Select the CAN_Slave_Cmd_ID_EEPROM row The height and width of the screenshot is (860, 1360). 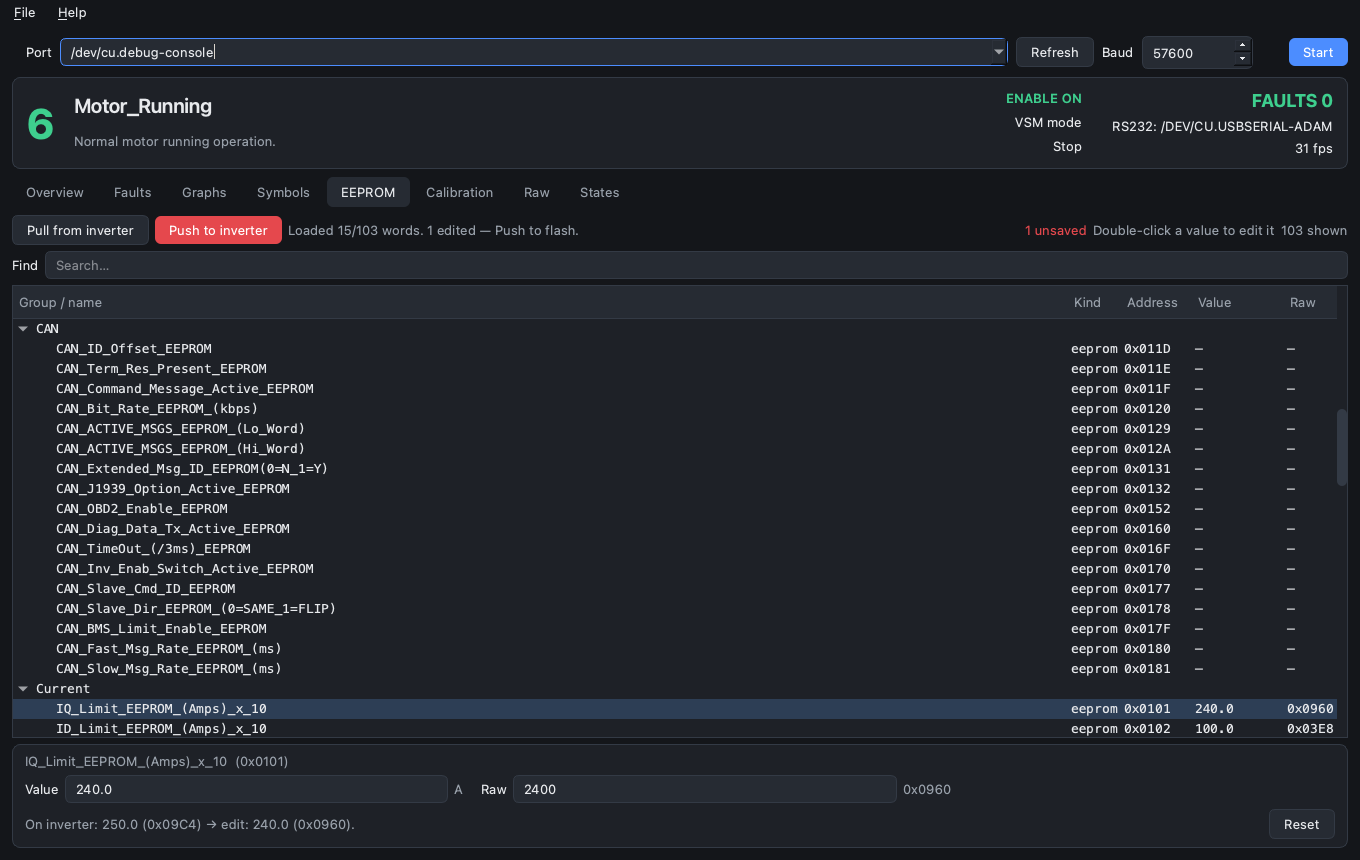(674, 588)
